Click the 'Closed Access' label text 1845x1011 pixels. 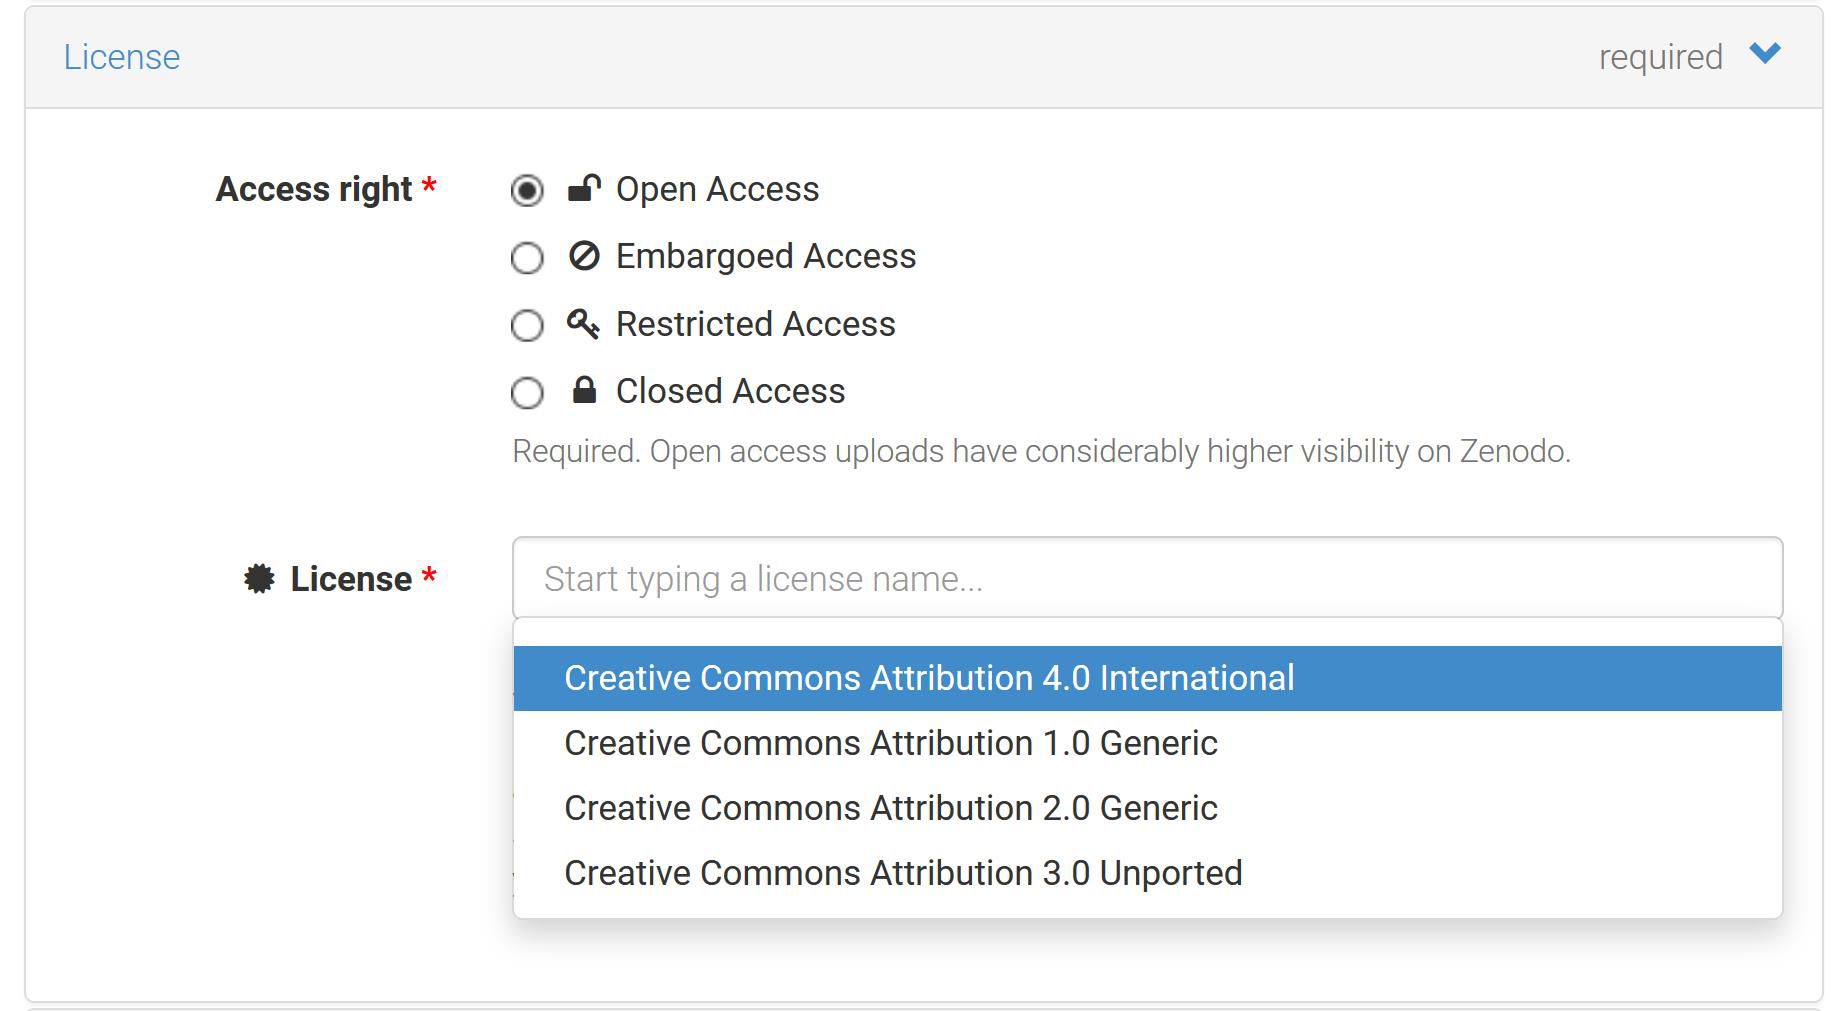pos(730,391)
